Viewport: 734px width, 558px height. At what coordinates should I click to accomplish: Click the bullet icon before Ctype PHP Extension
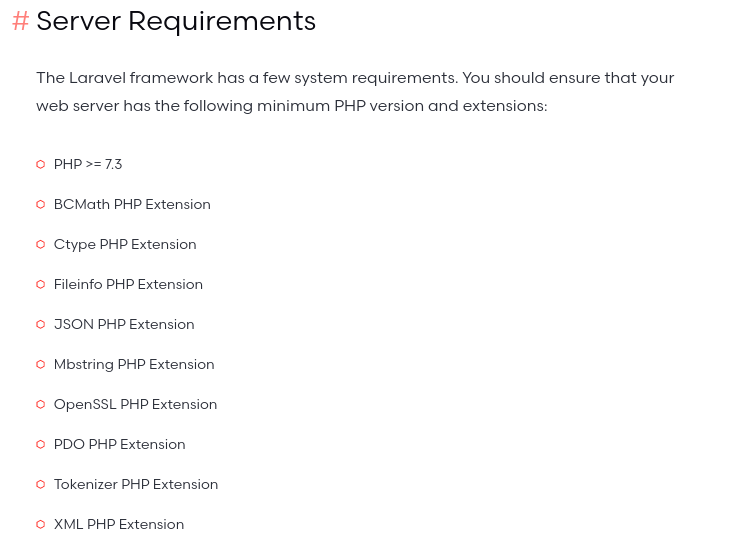[x=41, y=244]
